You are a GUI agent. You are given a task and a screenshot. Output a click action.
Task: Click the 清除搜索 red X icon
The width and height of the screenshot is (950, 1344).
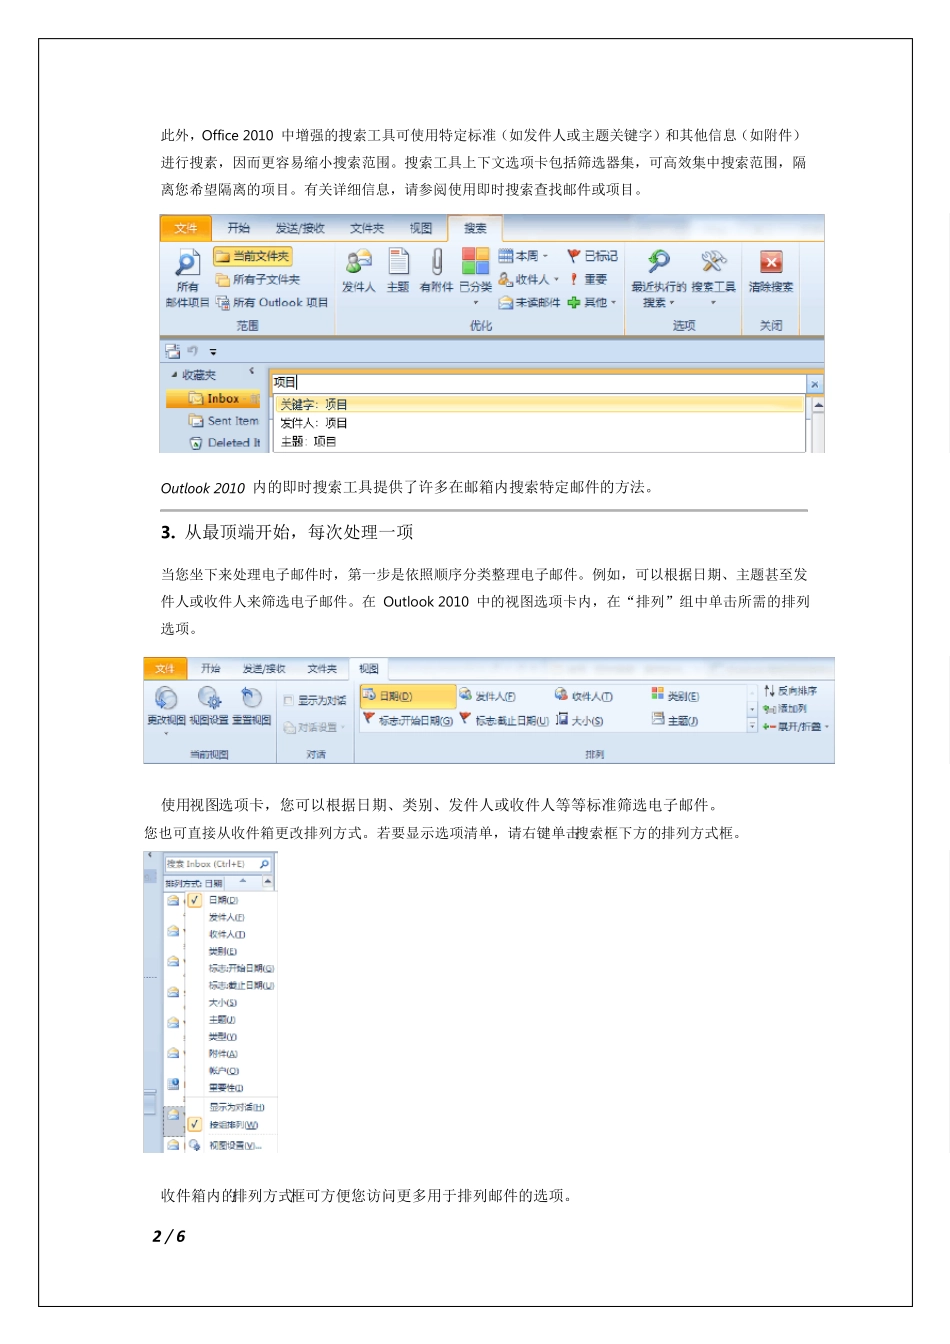(771, 262)
